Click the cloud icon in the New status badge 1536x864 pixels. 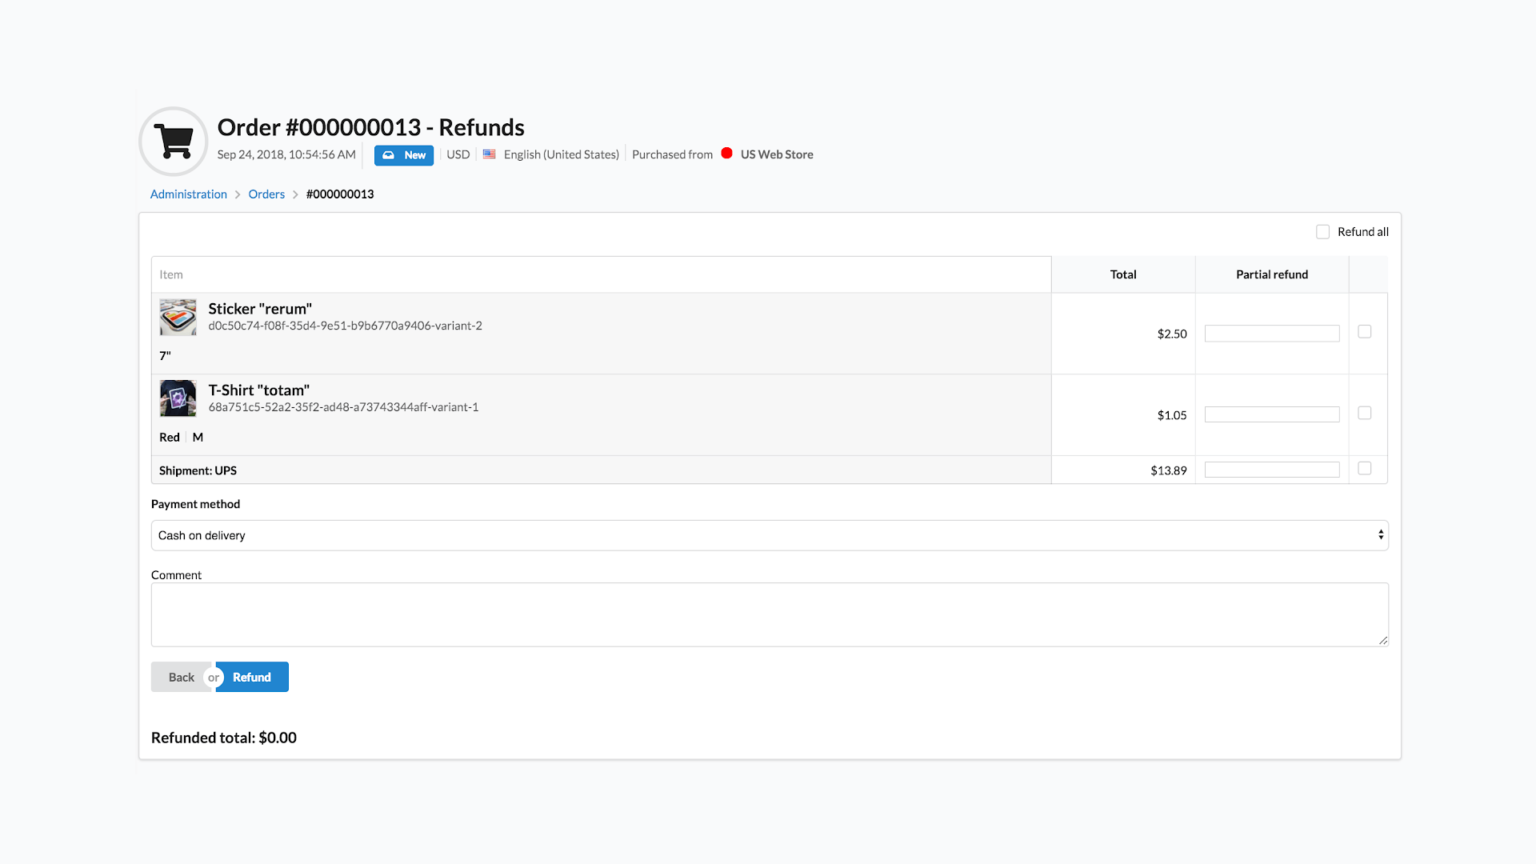click(389, 155)
